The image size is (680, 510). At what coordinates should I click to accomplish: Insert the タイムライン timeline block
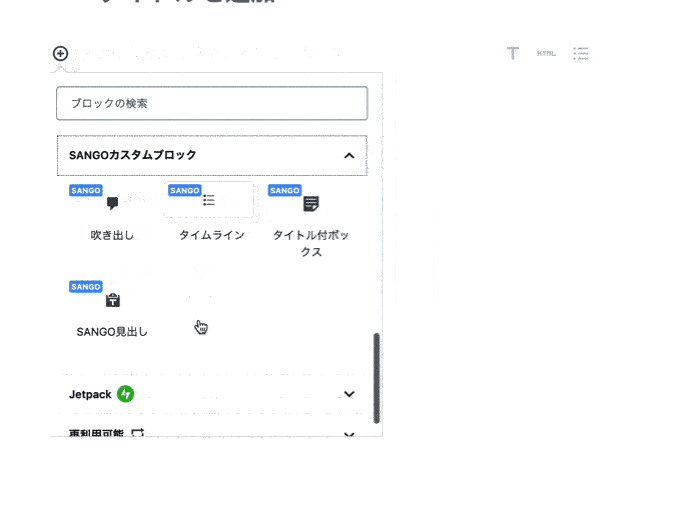(x=212, y=213)
